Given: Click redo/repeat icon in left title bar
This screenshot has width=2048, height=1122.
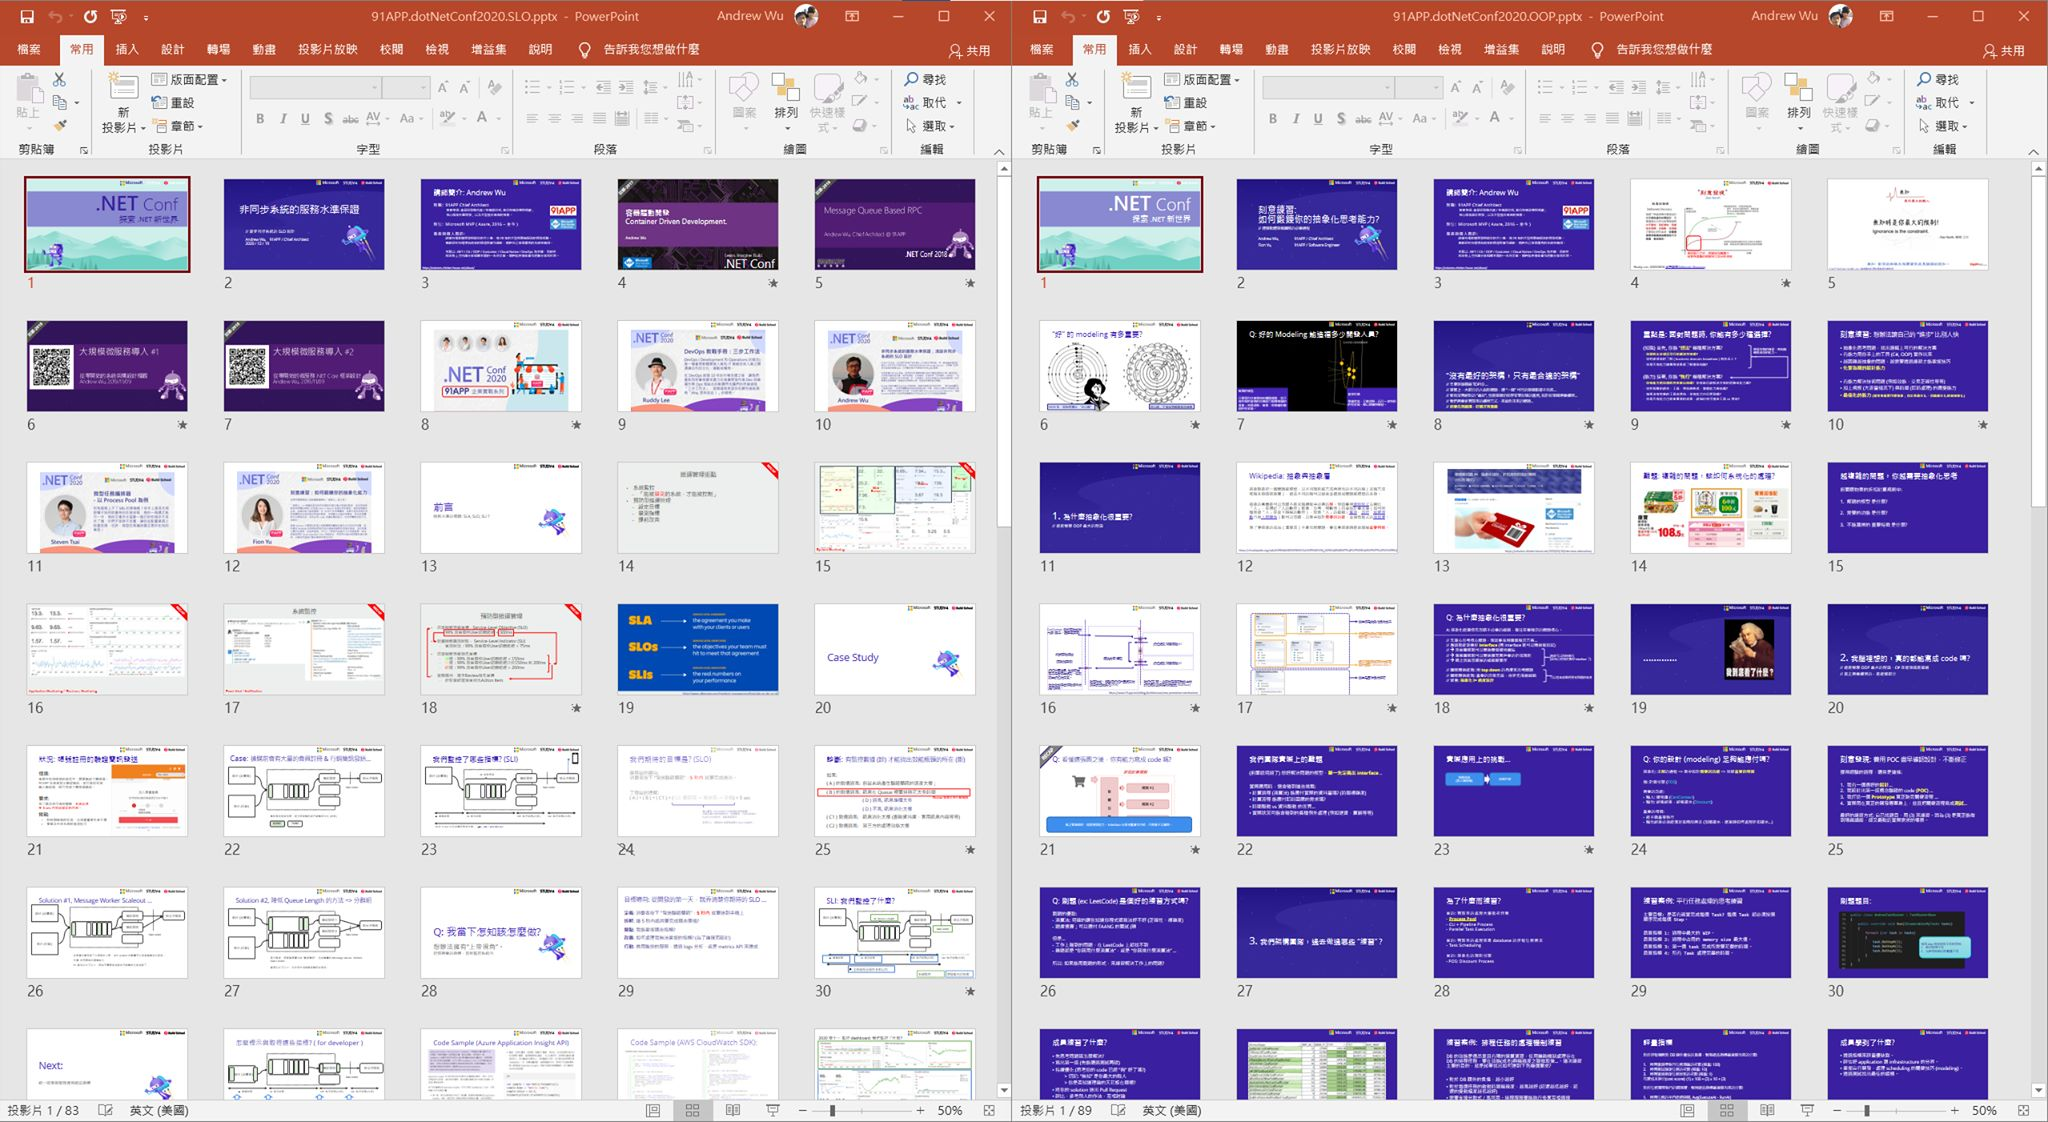Looking at the screenshot, I should pyautogui.click(x=90, y=17).
